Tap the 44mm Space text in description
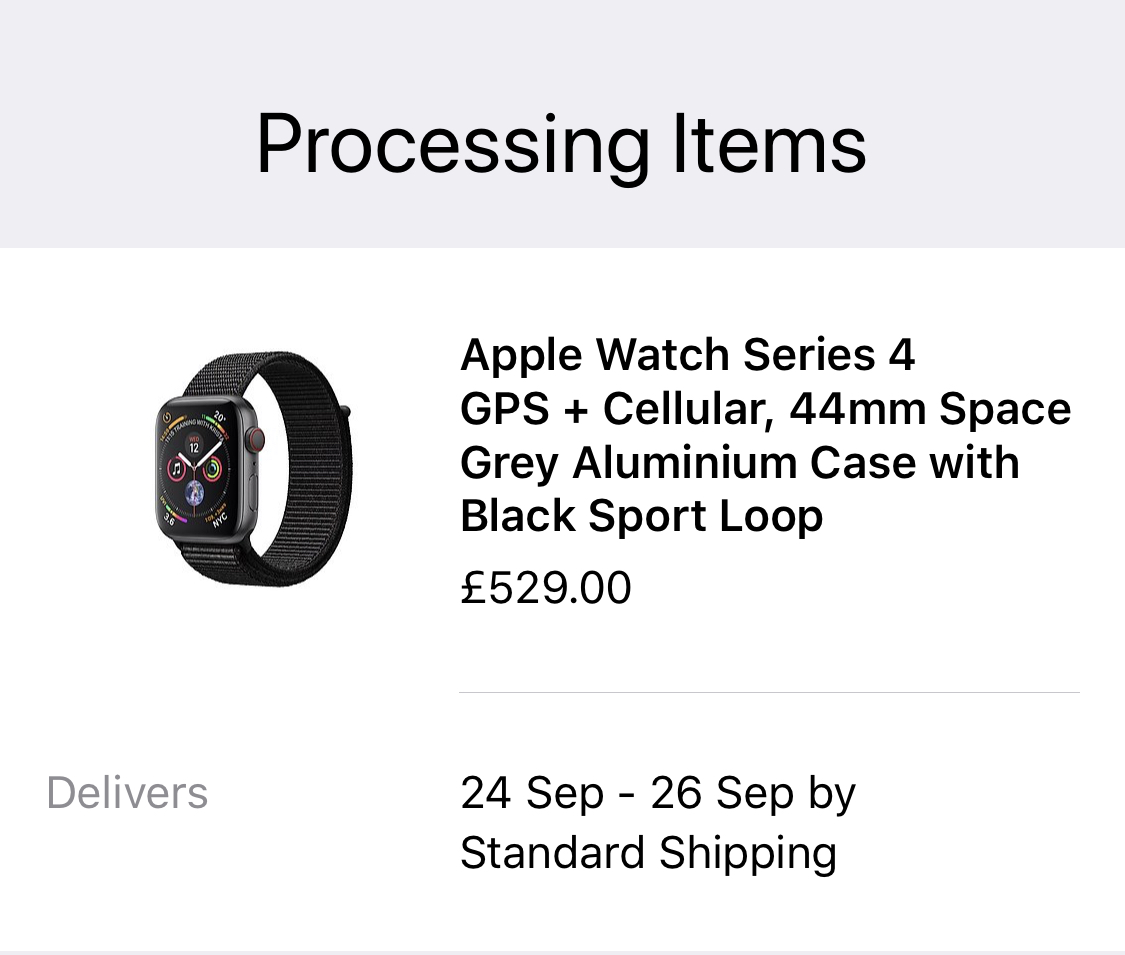Screen dimensions: 1125x955 pos(930,409)
